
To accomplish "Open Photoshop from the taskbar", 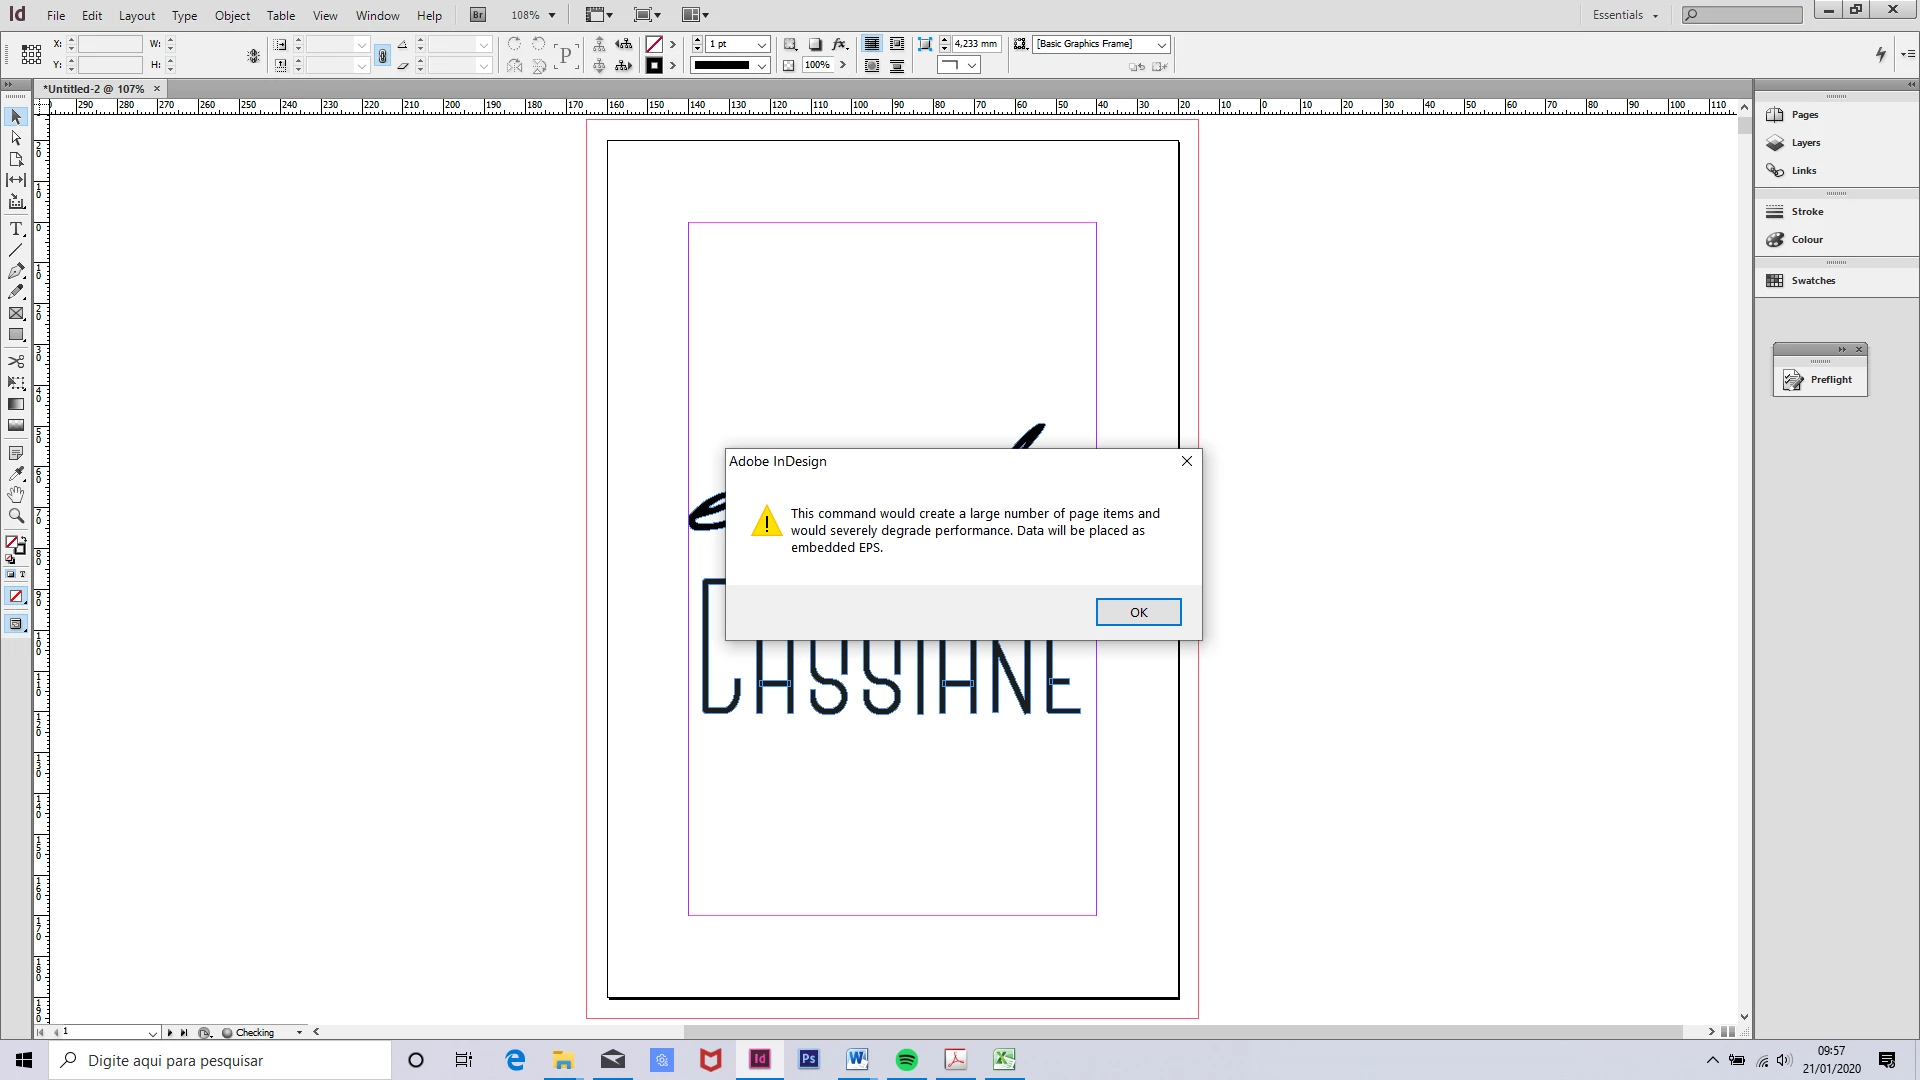I will pyautogui.click(x=808, y=1059).
